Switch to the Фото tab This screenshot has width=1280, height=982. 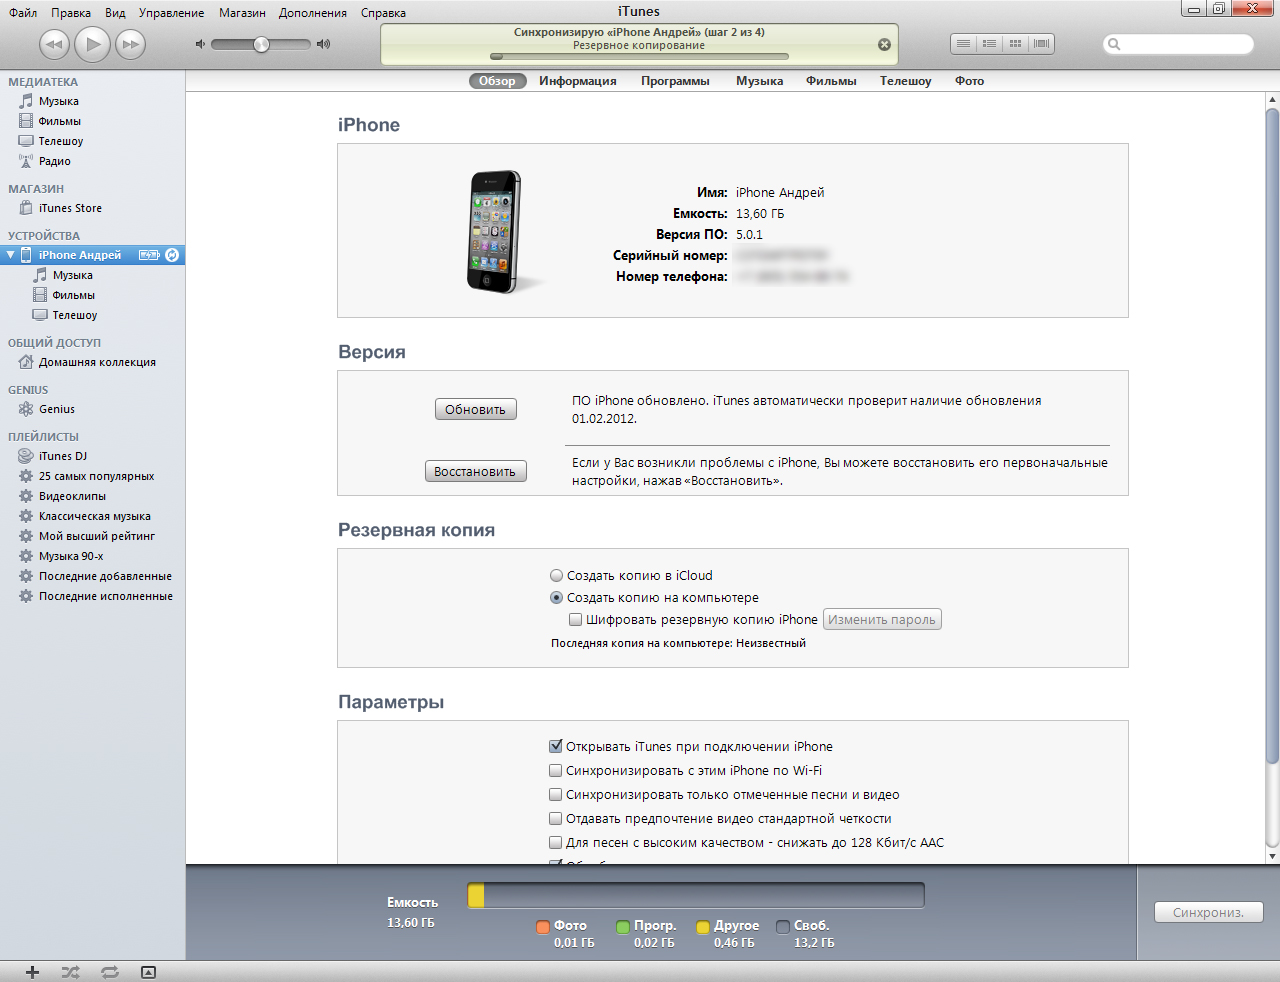(x=969, y=81)
